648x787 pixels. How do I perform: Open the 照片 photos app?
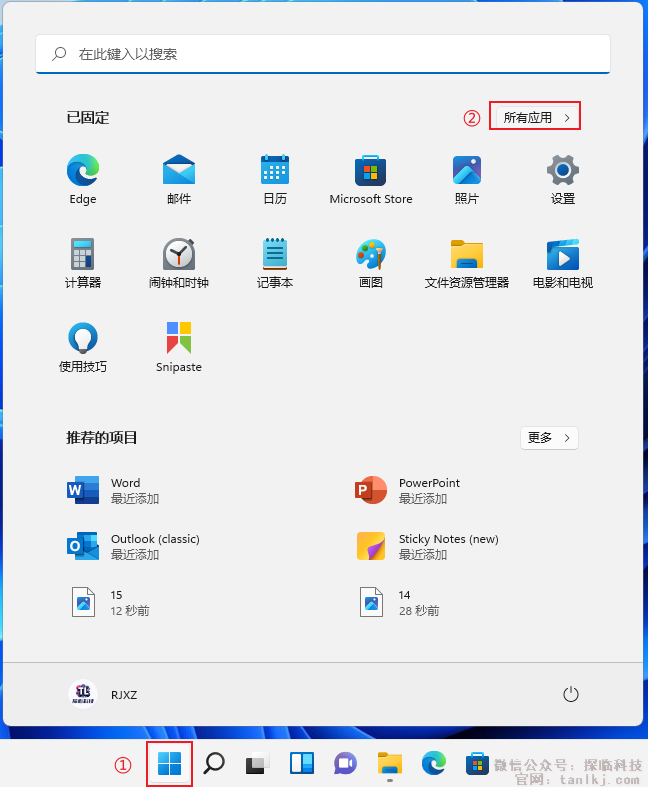(467, 179)
